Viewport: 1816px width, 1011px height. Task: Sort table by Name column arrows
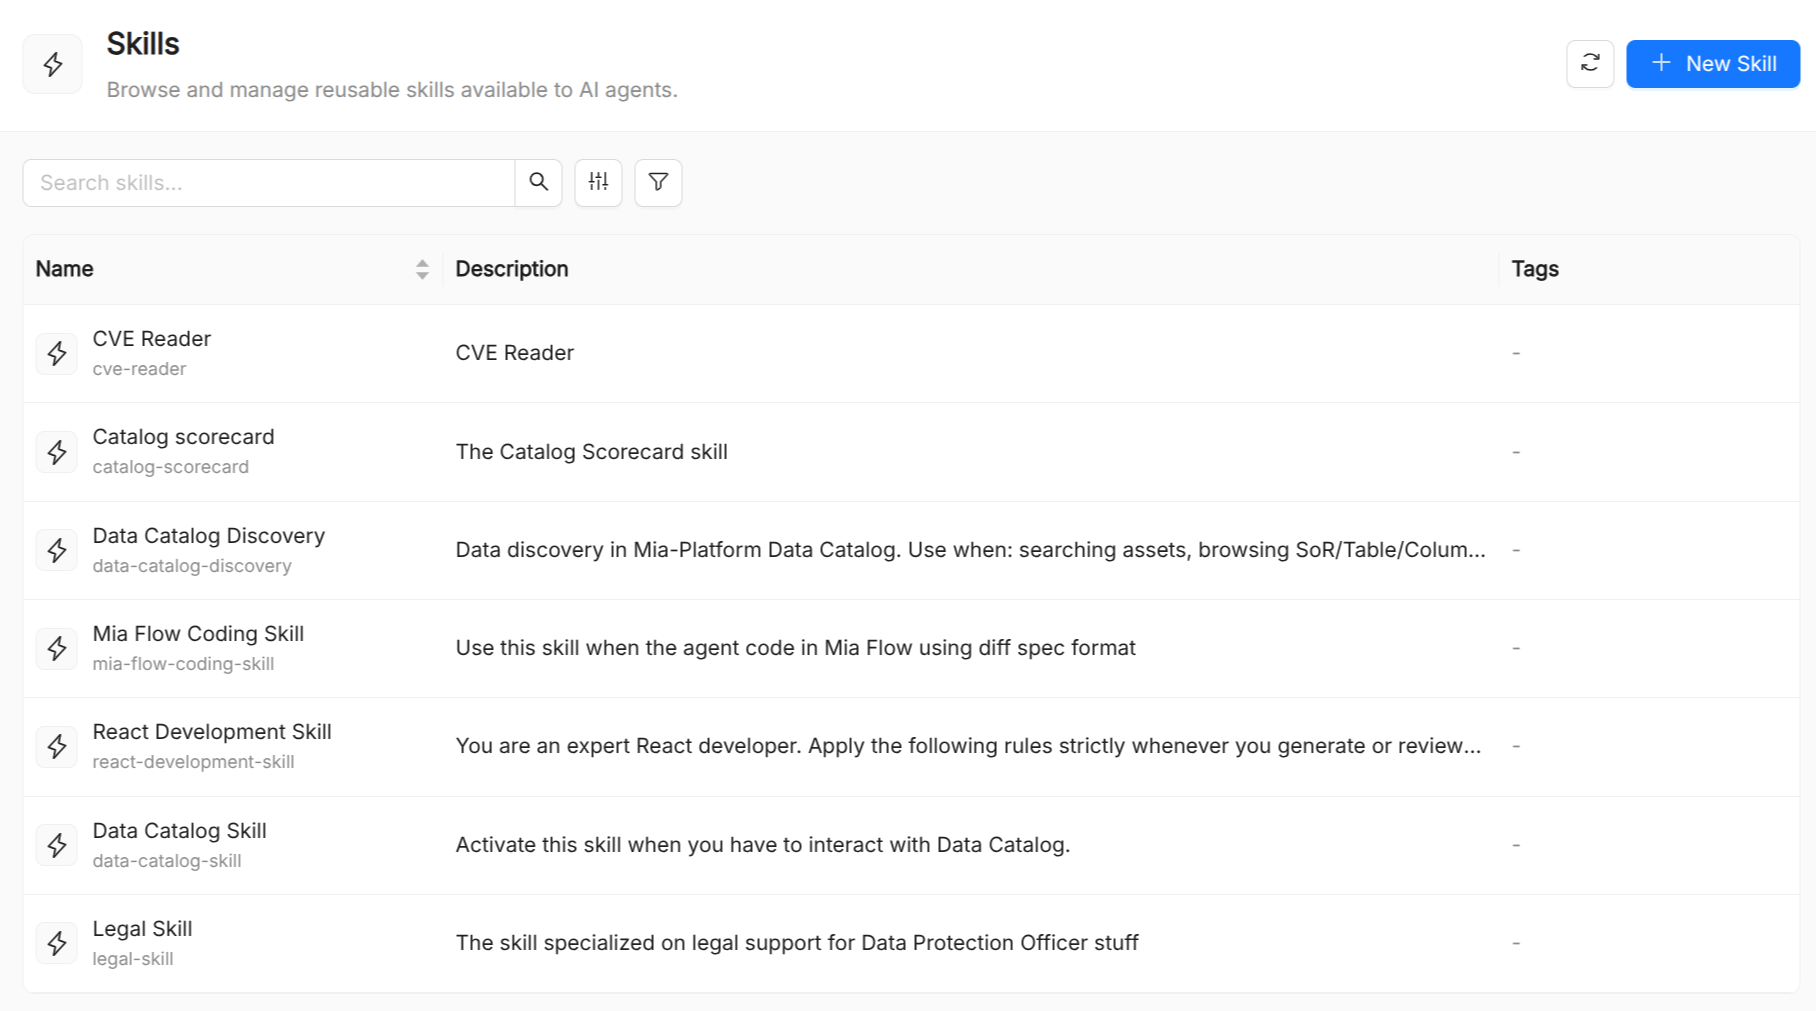click(422, 269)
